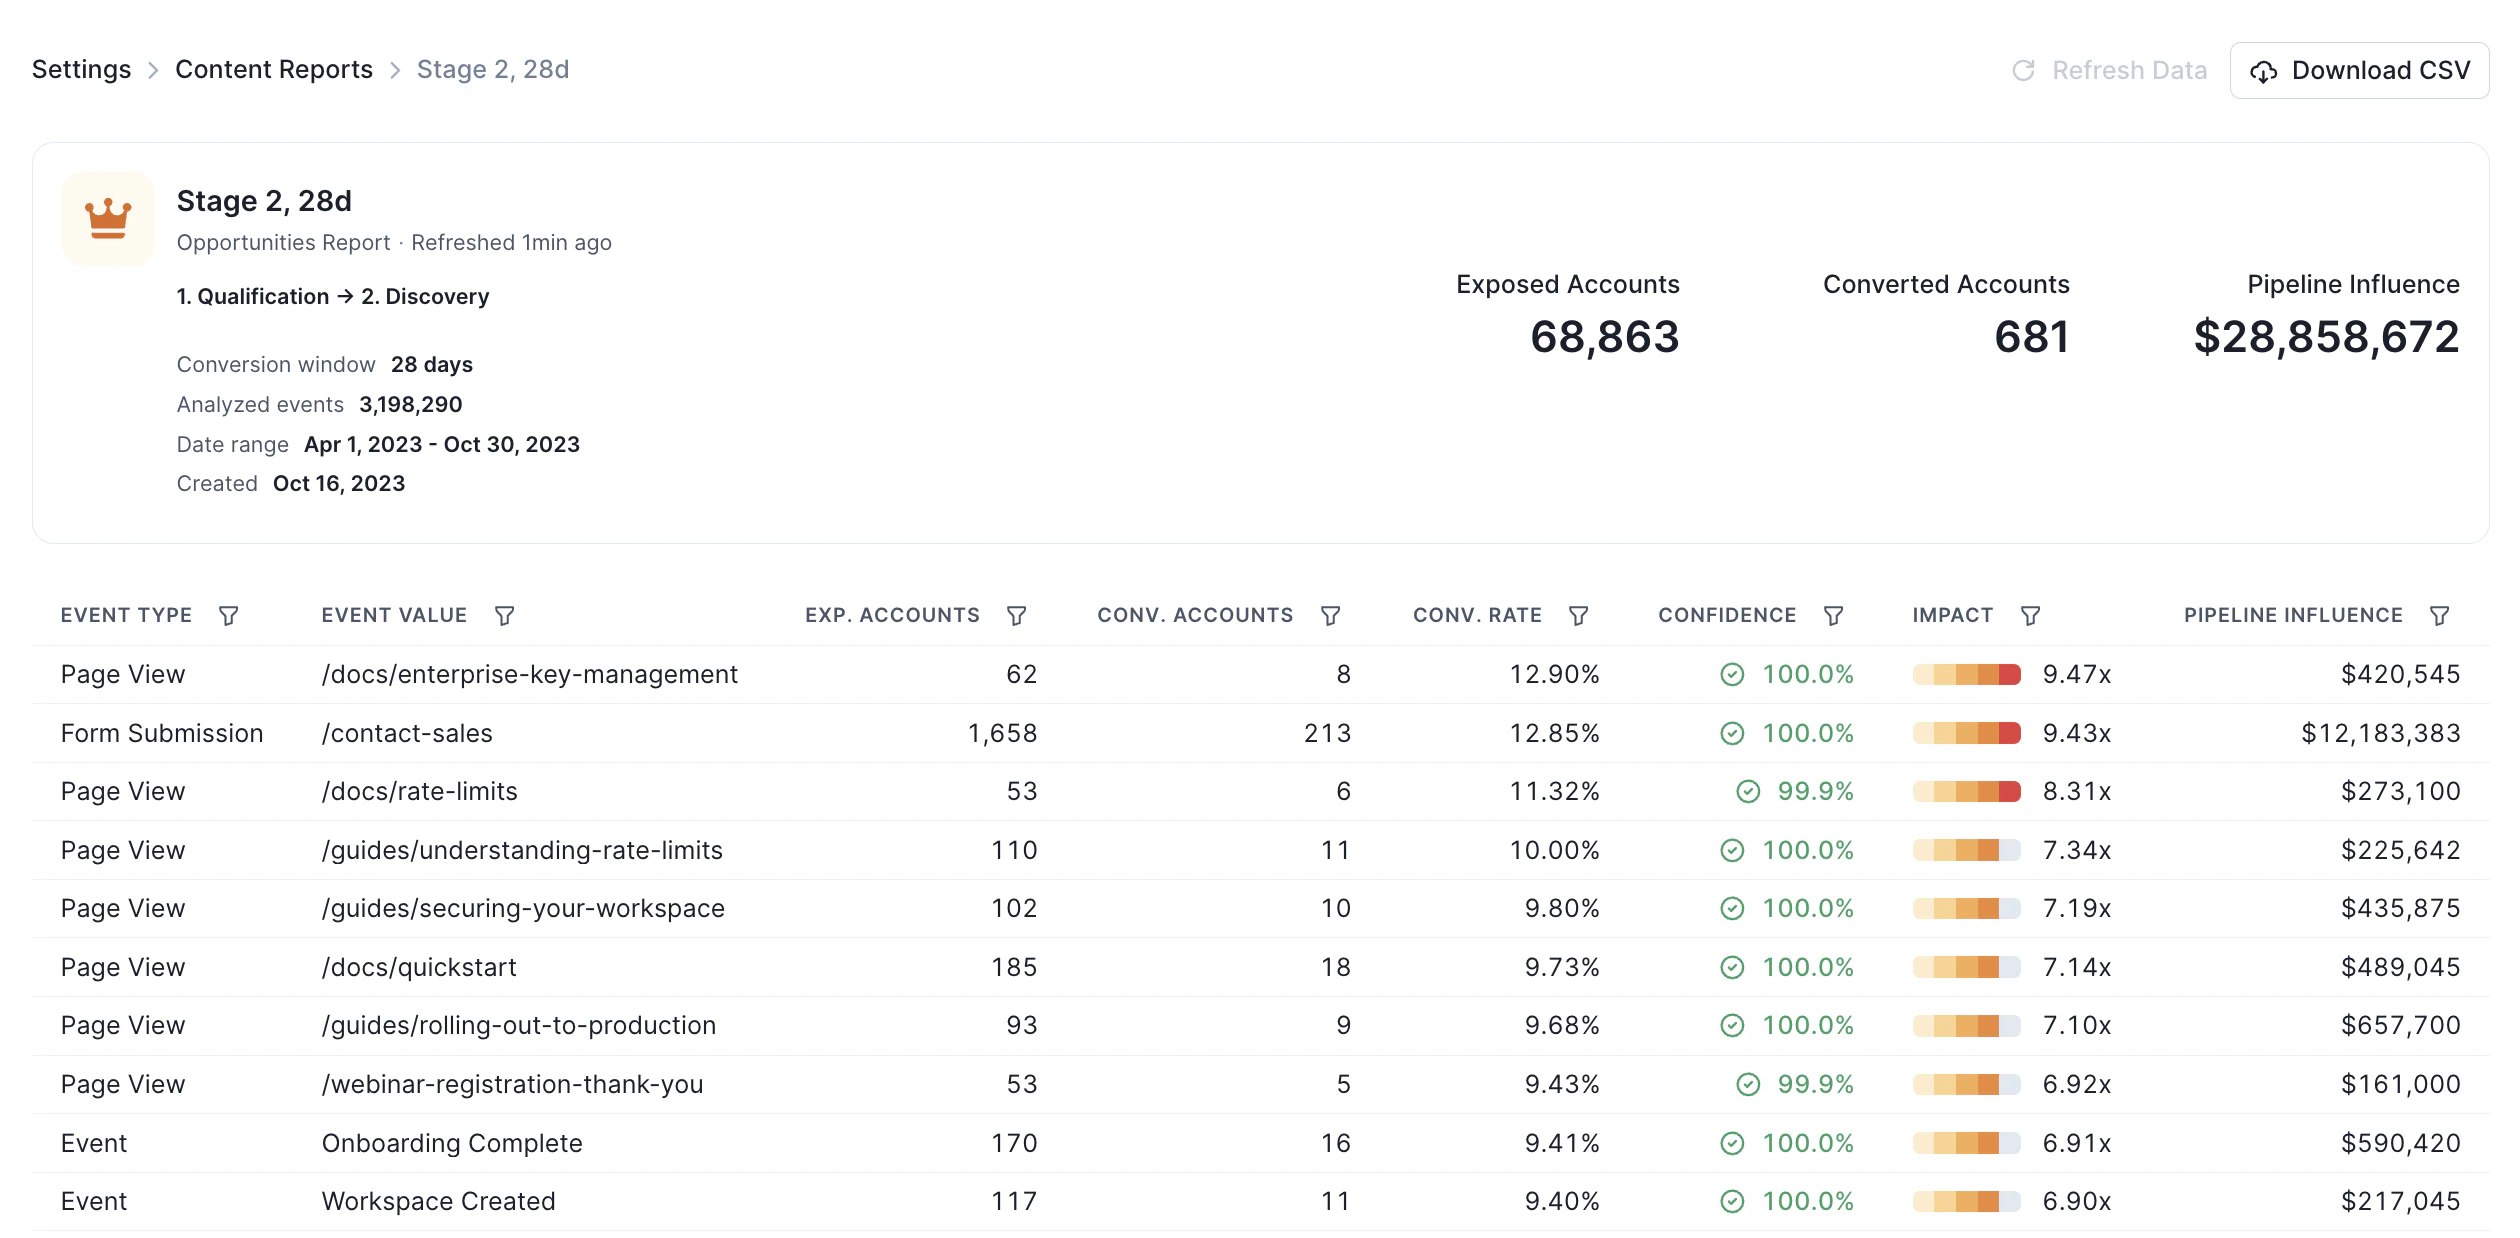This screenshot has width=2520, height=1238.
Task: Click the Download CSV button
Action: 2360,70
